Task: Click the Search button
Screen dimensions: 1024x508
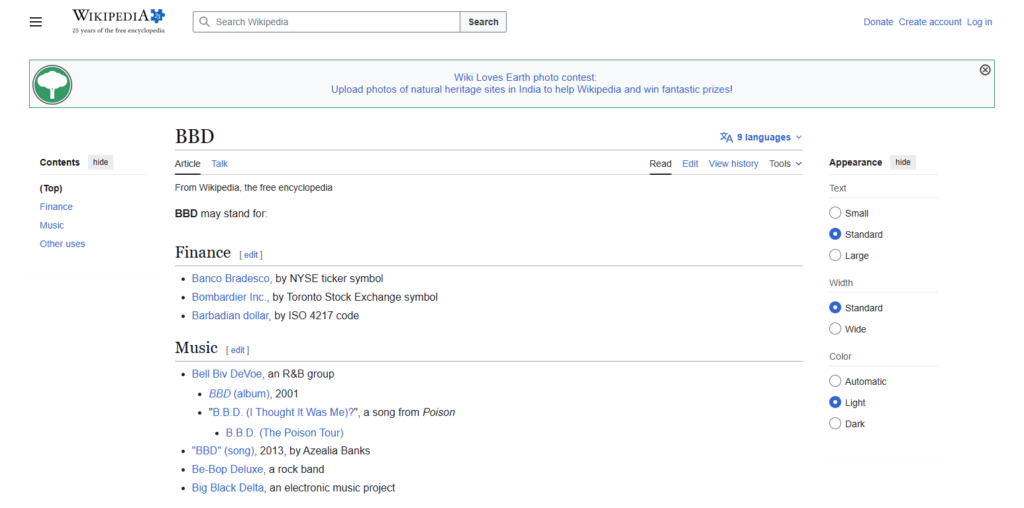Action: pyautogui.click(x=483, y=22)
